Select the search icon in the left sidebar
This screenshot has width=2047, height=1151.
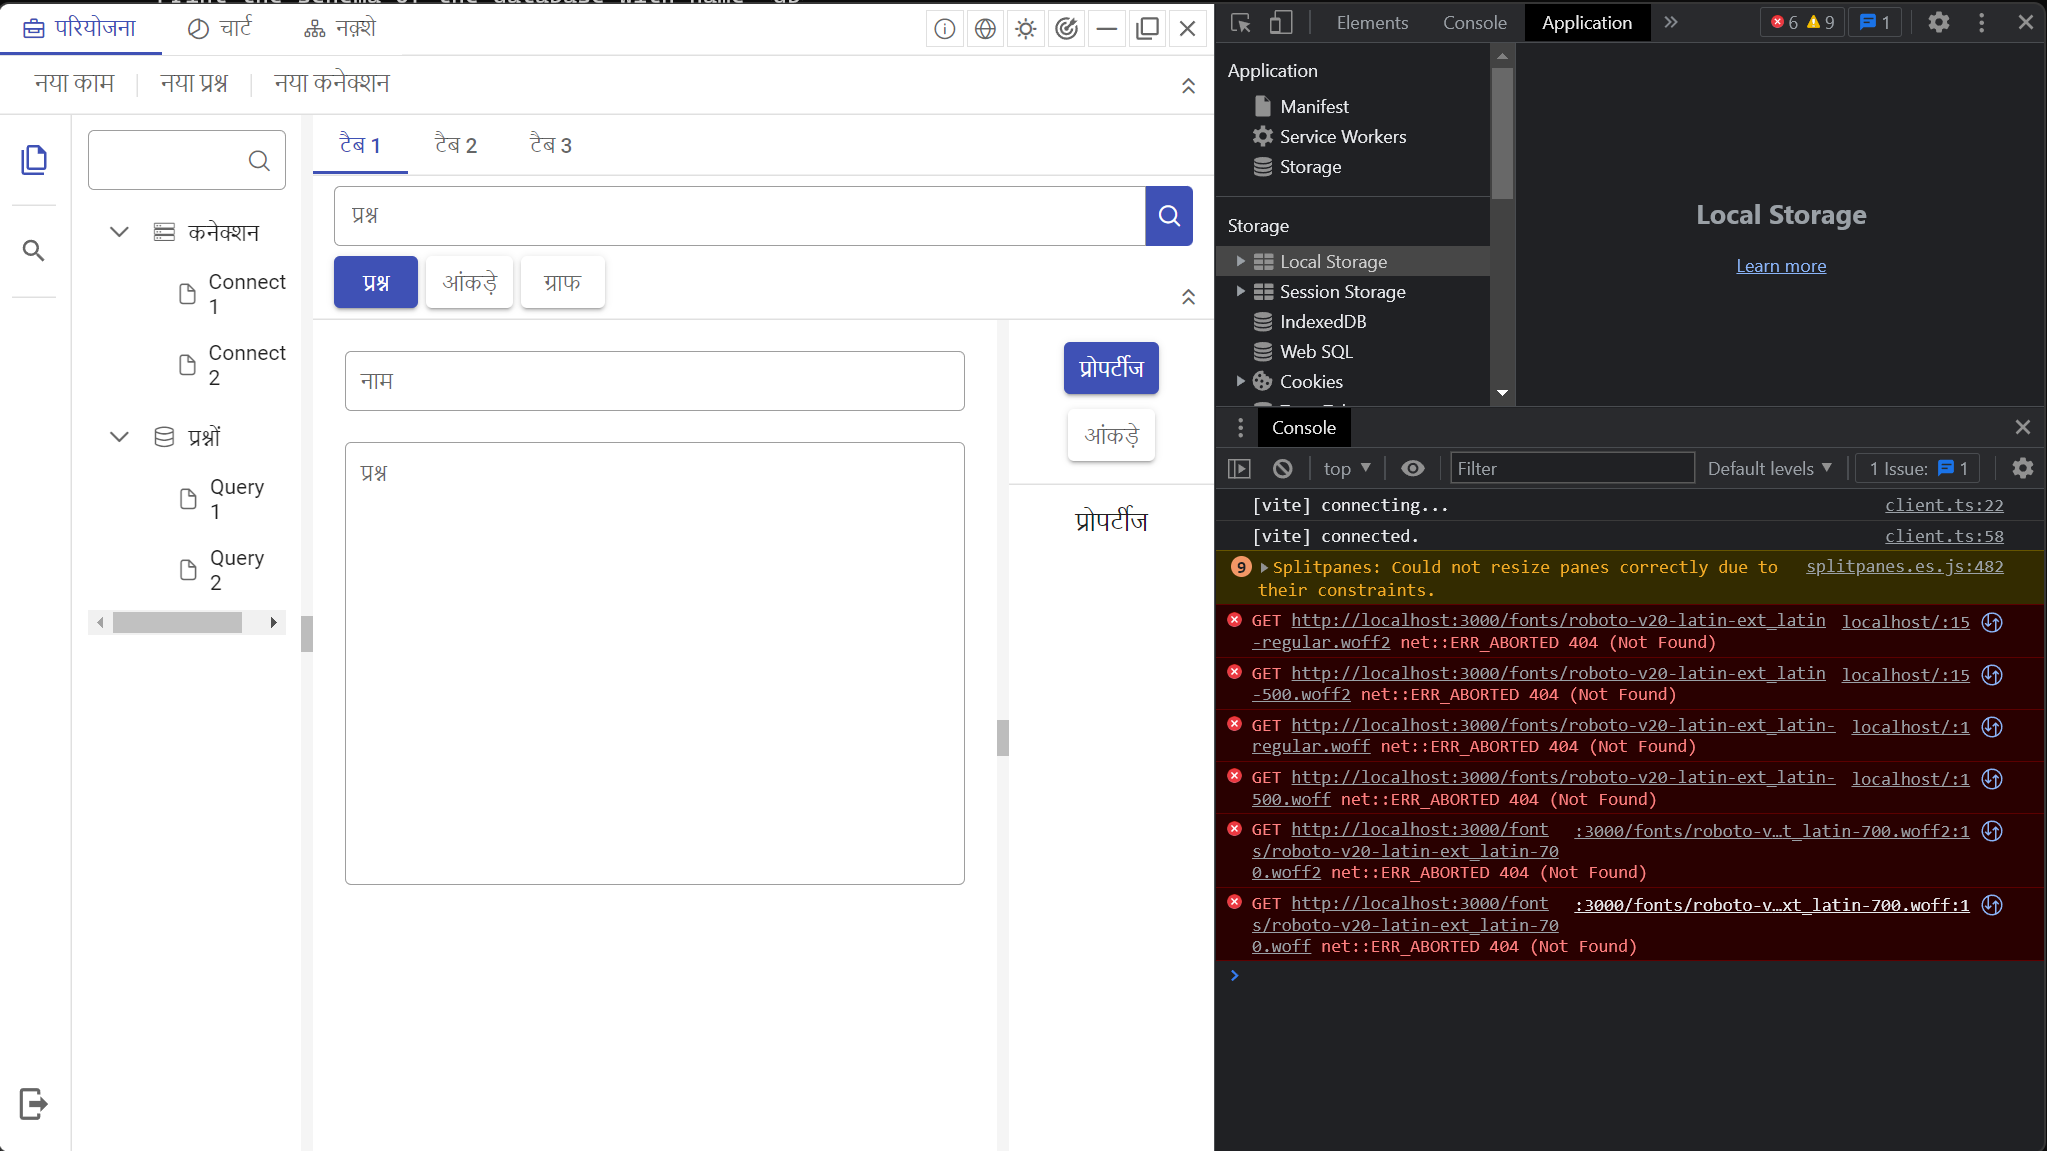(x=34, y=251)
